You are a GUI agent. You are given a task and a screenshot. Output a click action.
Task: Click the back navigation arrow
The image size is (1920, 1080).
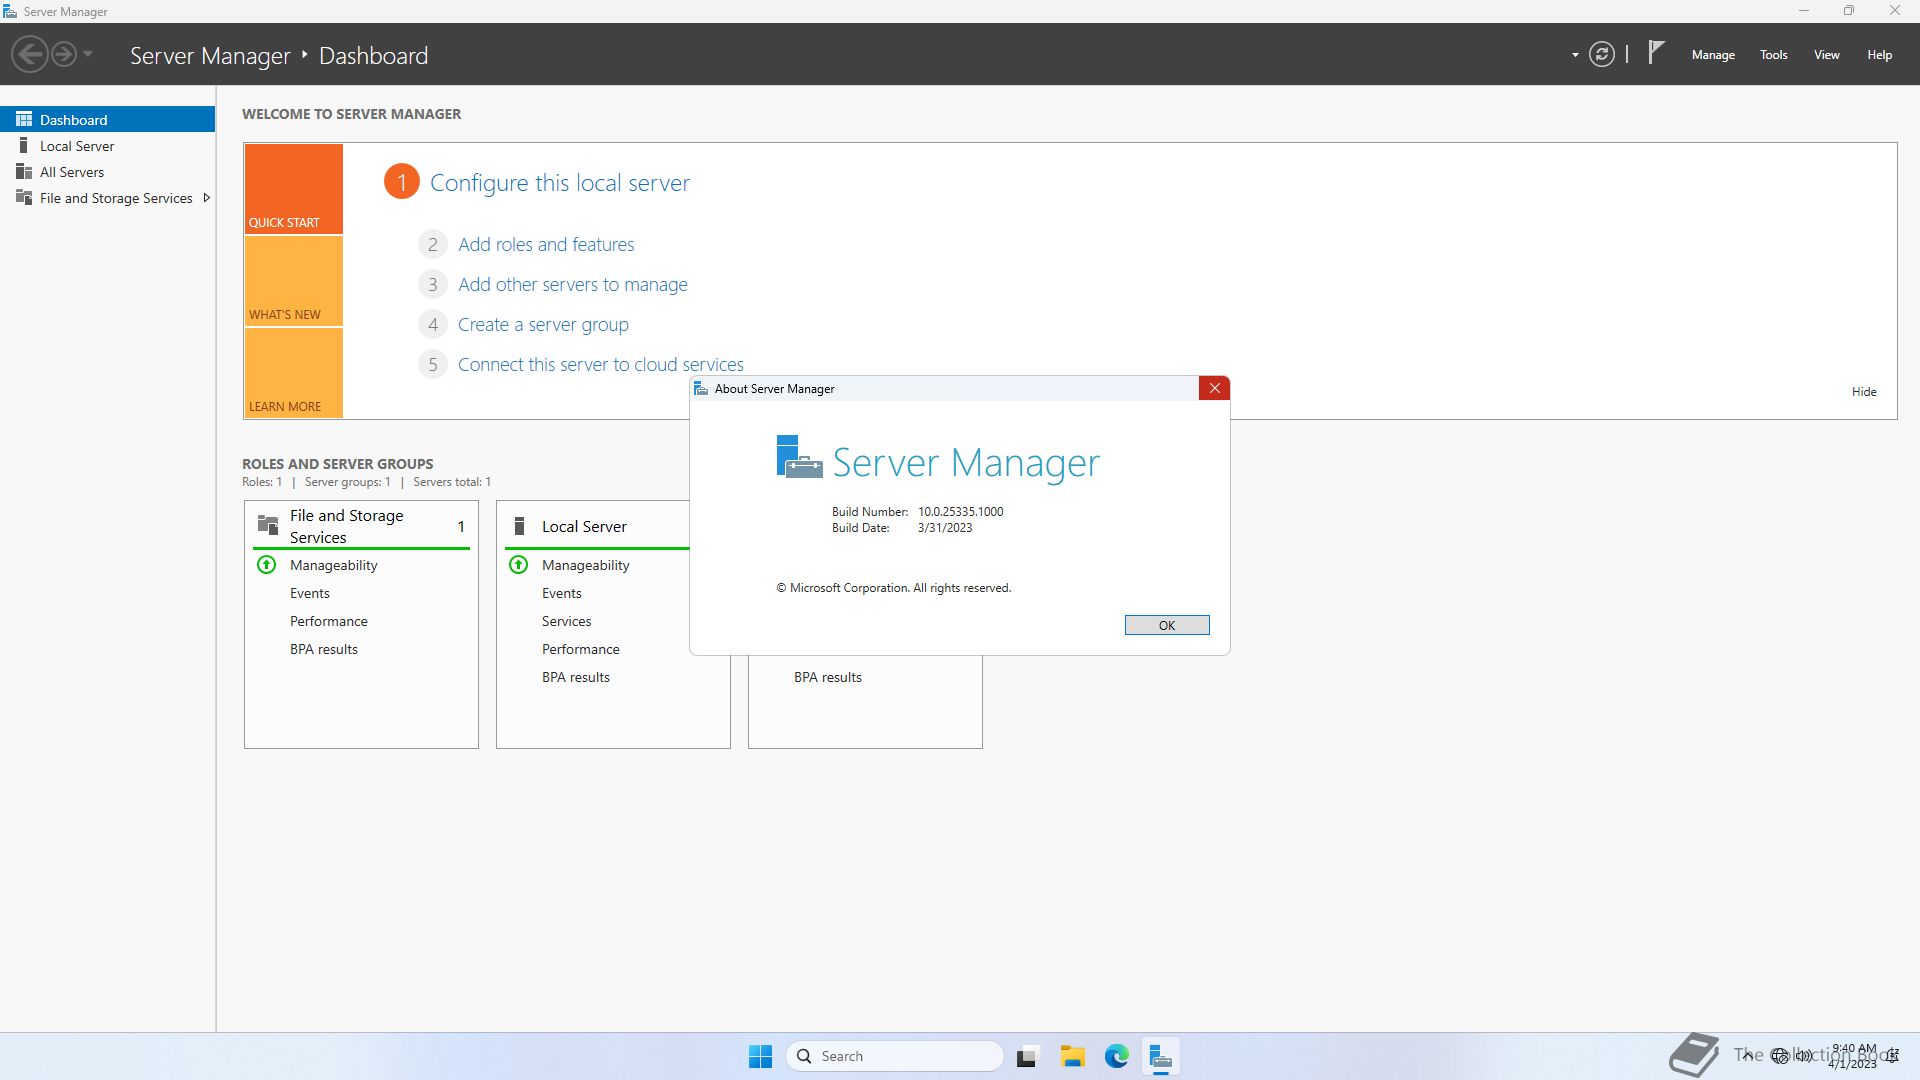[x=30, y=54]
